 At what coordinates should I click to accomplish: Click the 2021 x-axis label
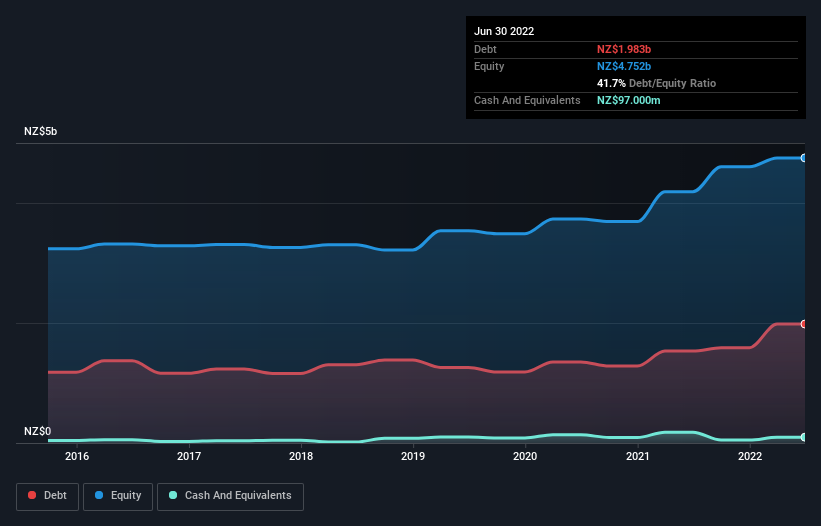[x=638, y=456]
